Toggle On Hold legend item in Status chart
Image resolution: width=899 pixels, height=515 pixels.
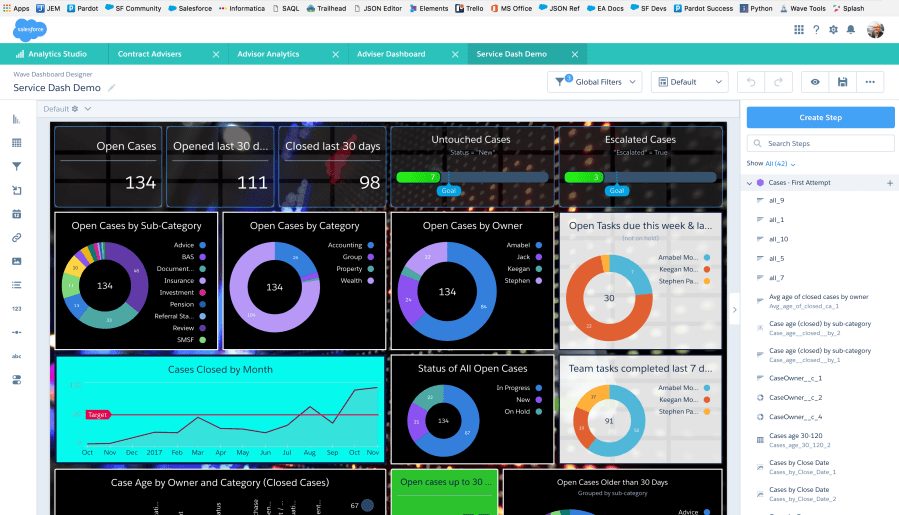(x=523, y=411)
